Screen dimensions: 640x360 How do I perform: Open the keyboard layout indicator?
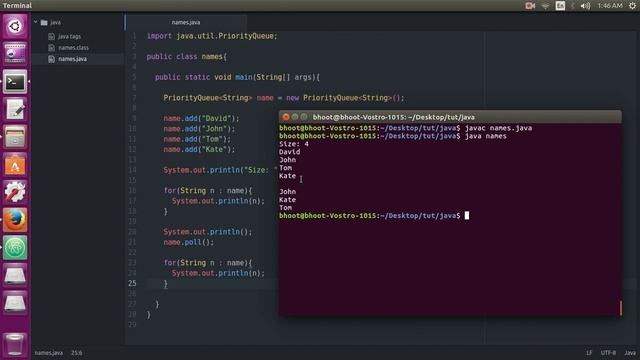560,6
